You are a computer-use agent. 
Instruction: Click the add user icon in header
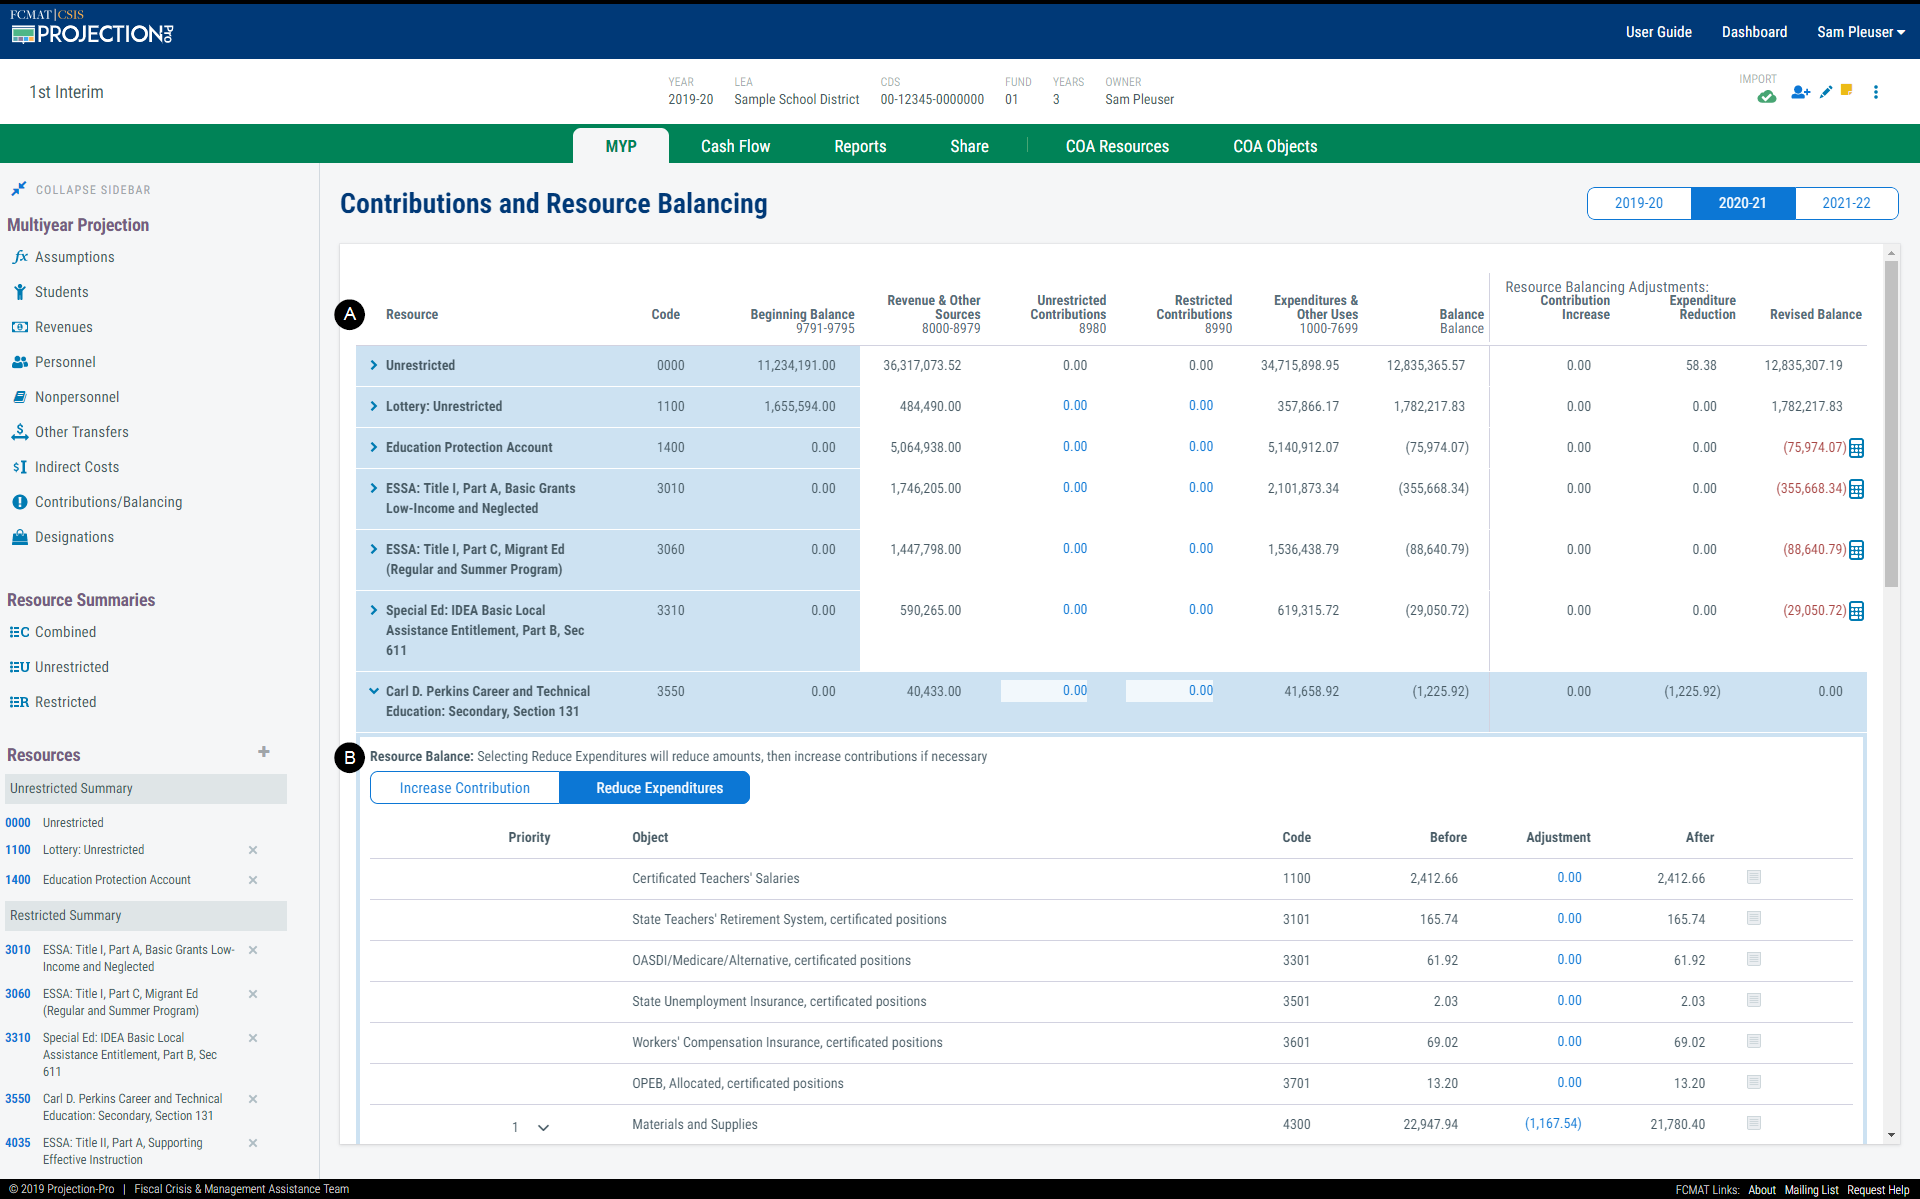(x=1801, y=92)
